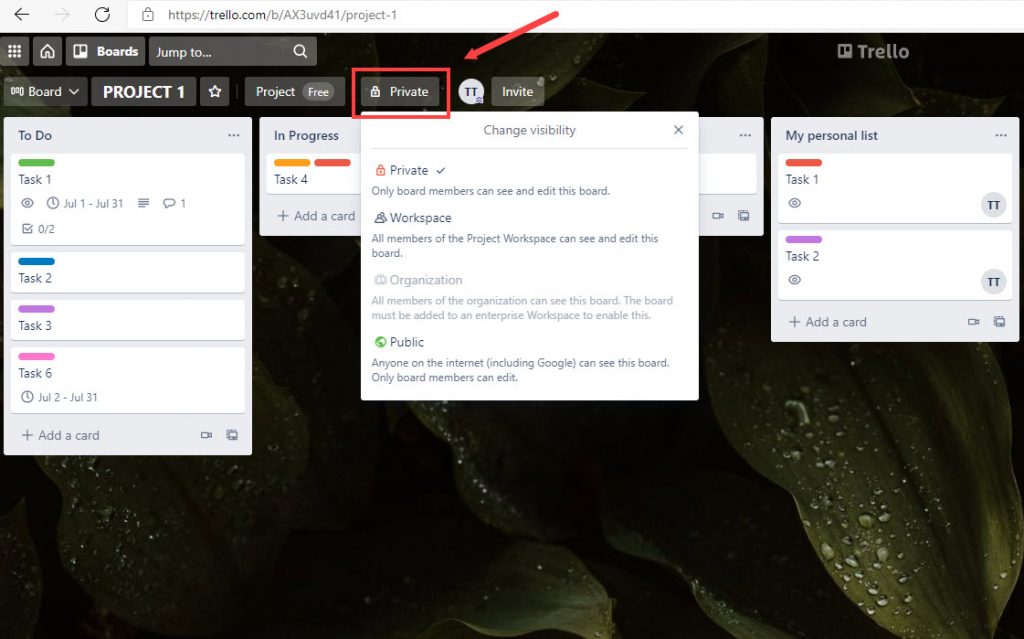Click red label on Task 4
The width and height of the screenshot is (1024, 639).
coord(332,163)
